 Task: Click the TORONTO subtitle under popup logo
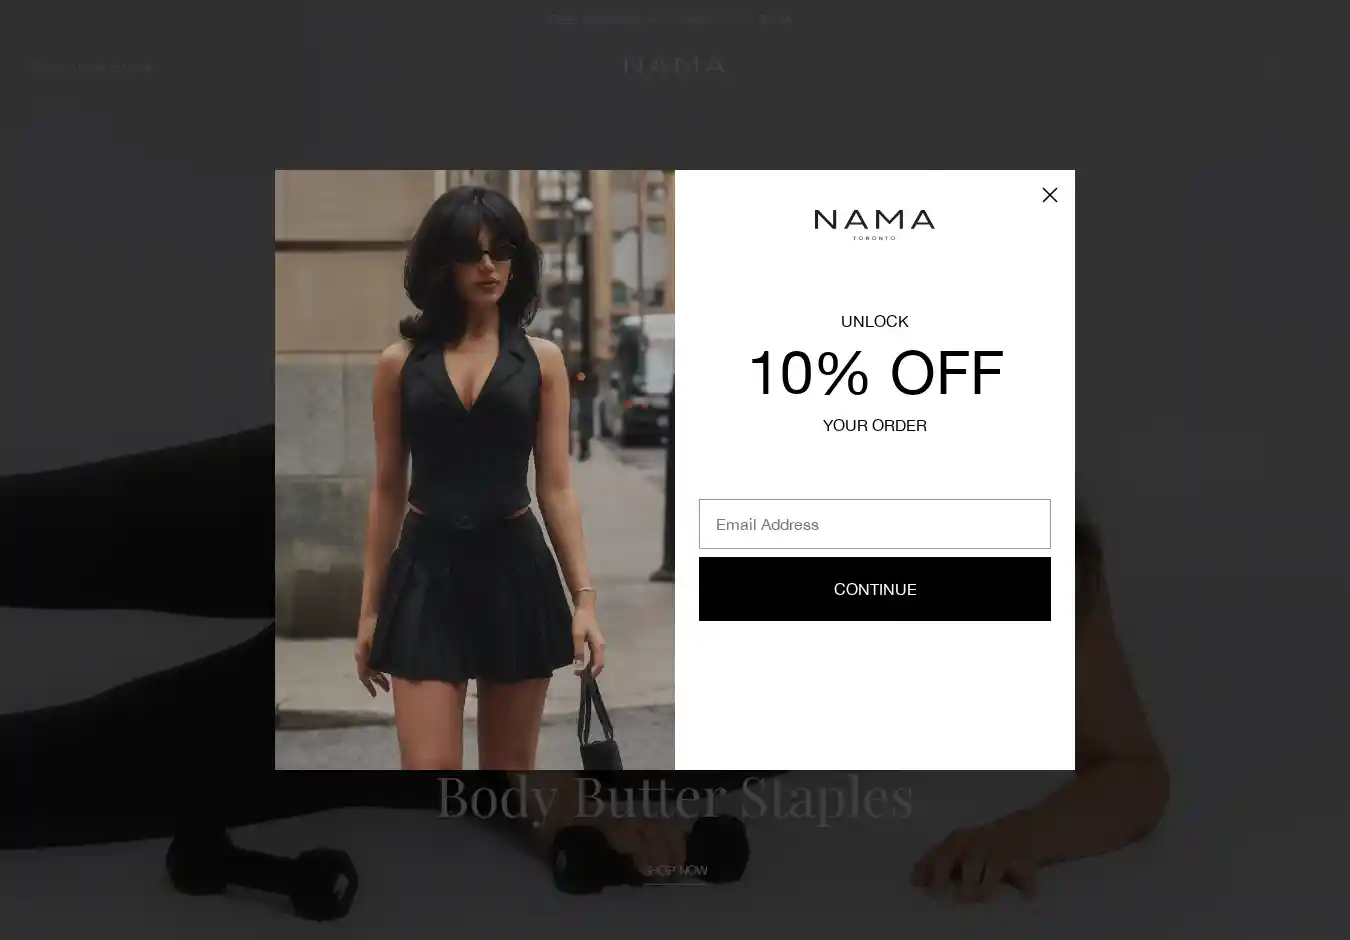tap(874, 238)
